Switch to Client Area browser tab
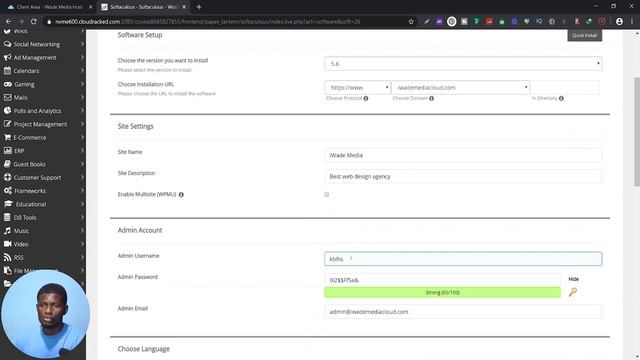 click(49, 7)
